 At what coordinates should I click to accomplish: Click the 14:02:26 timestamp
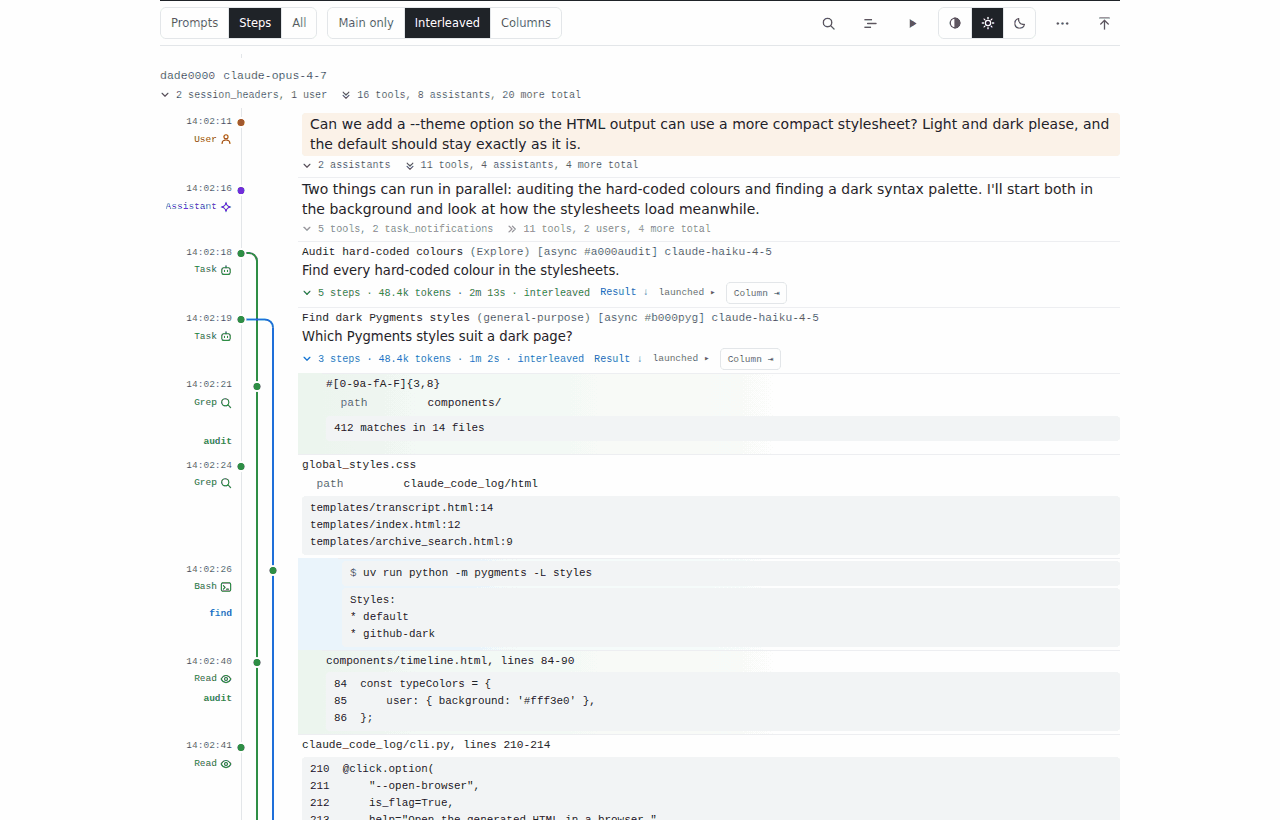pyautogui.click(x=209, y=569)
